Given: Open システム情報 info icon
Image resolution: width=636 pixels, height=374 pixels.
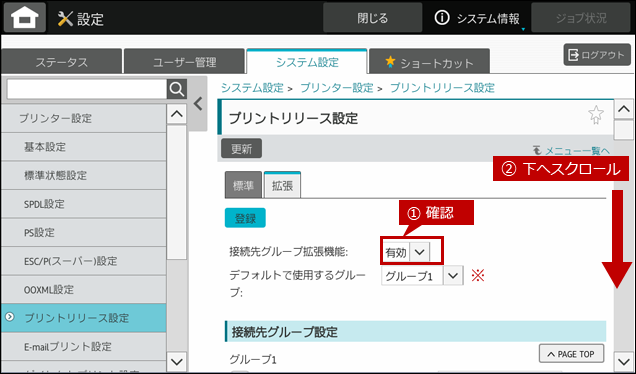Looking at the screenshot, I should (441, 18).
